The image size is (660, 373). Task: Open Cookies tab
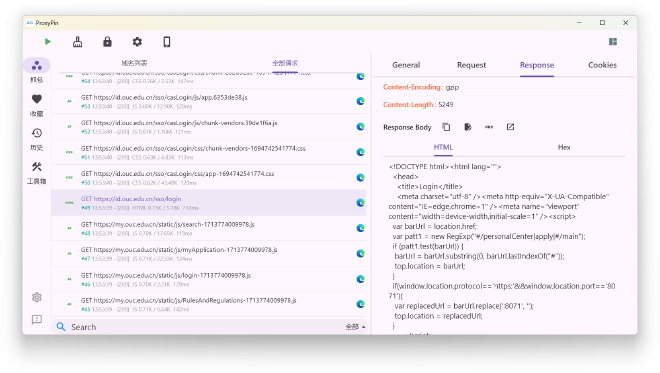[x=602, y=65]
